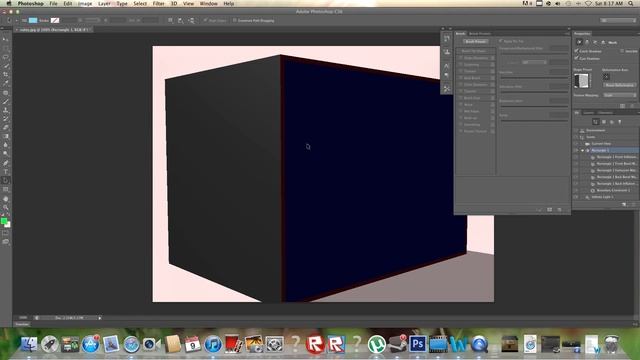Viewport: 640px width, 360px height.
Task: Select the Brush tool in toolbar
Action: 6,101
